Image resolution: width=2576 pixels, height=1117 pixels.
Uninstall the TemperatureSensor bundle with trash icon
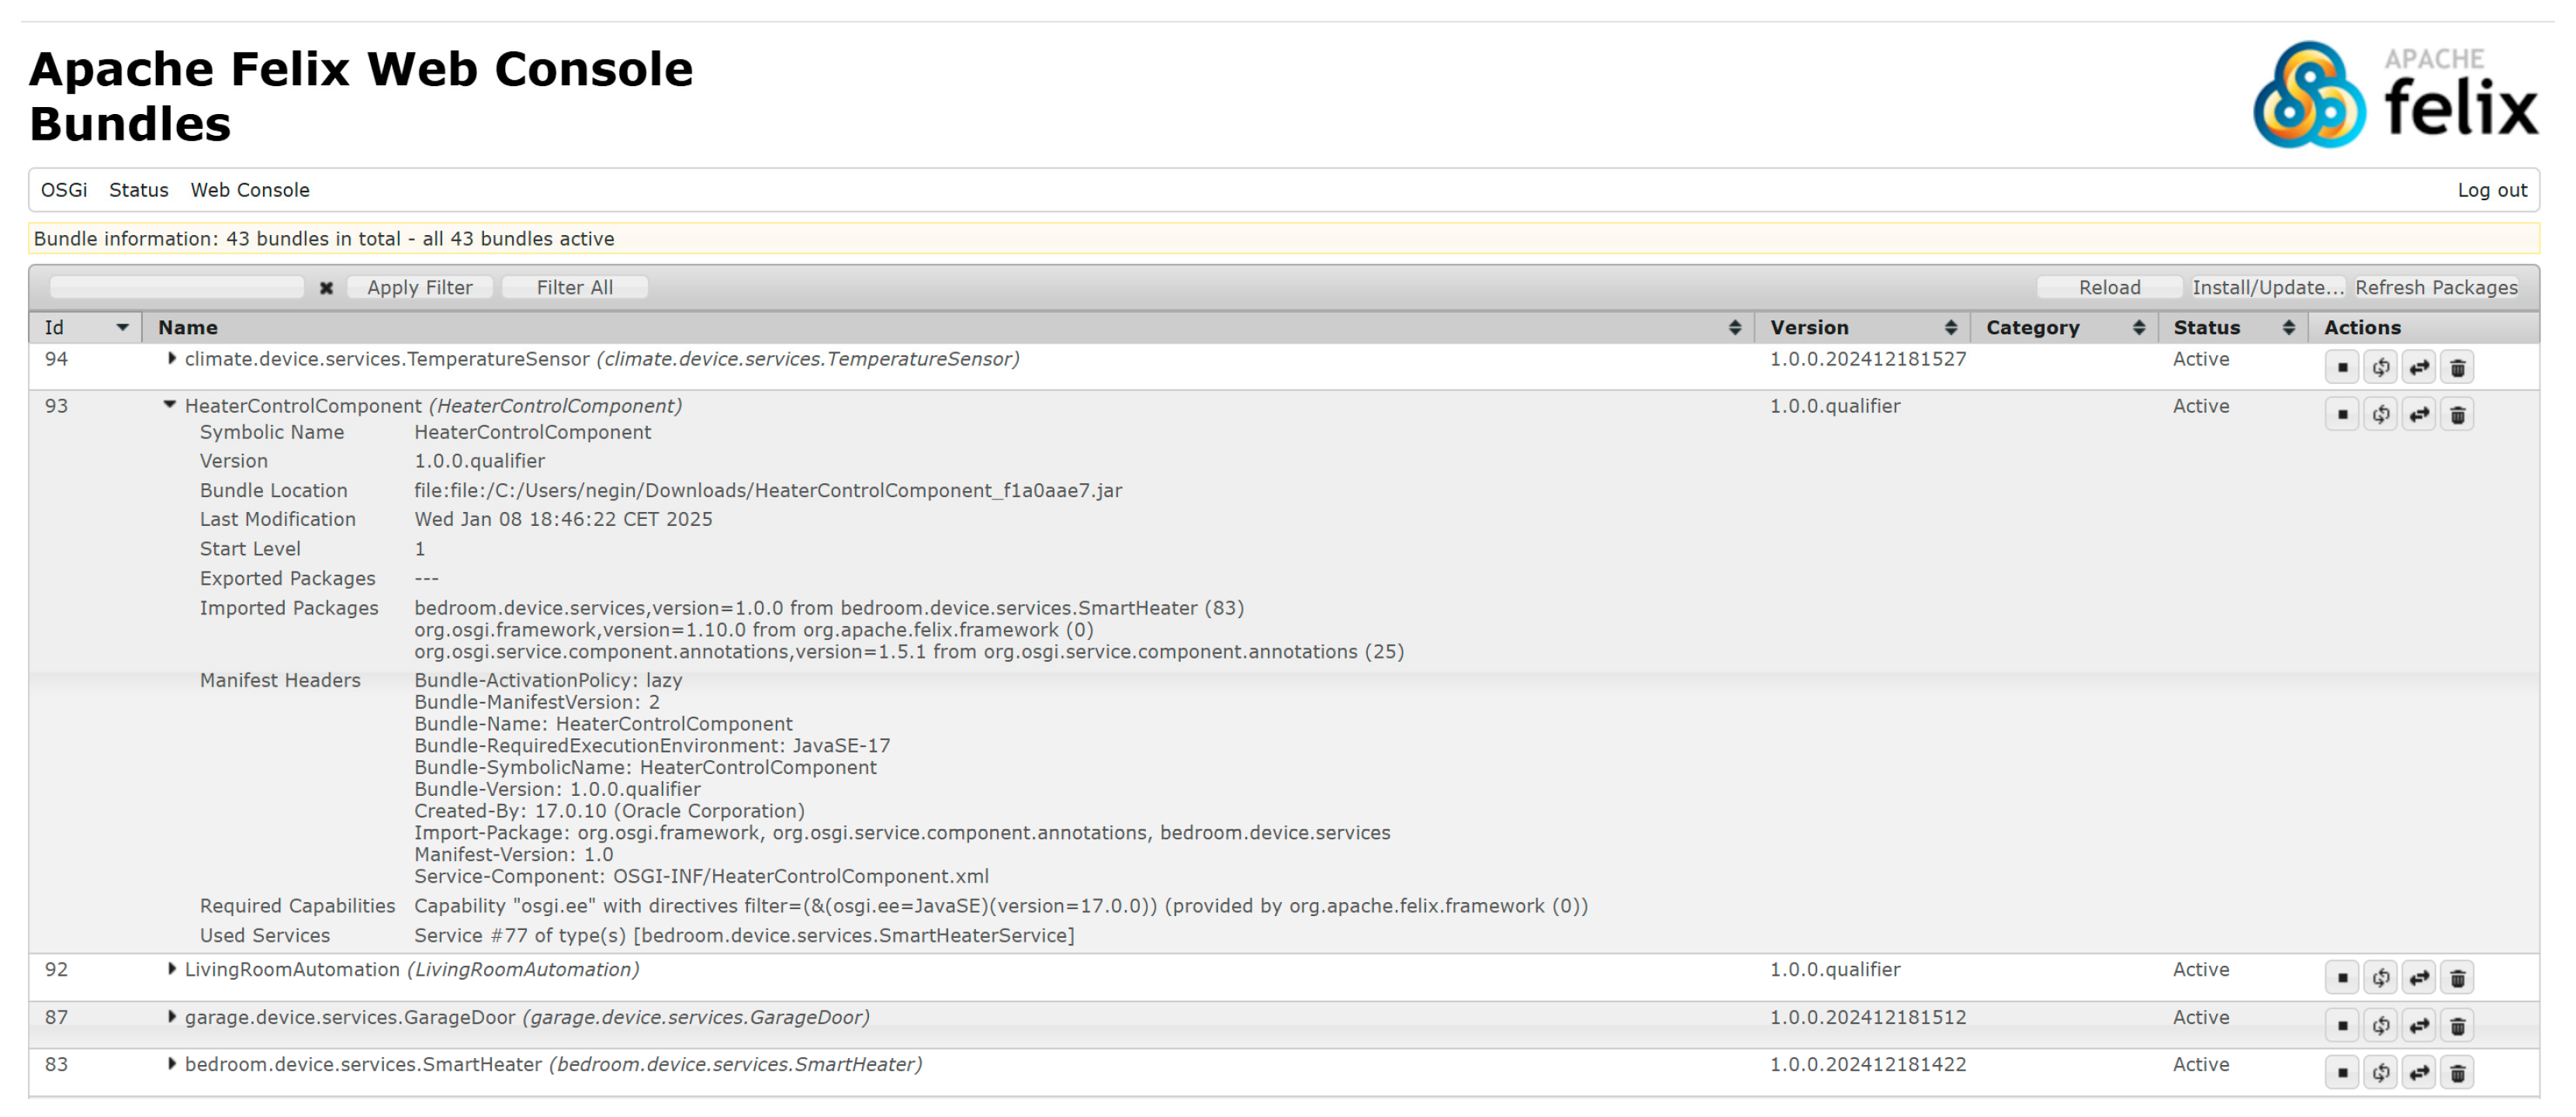pos(2458,368)
